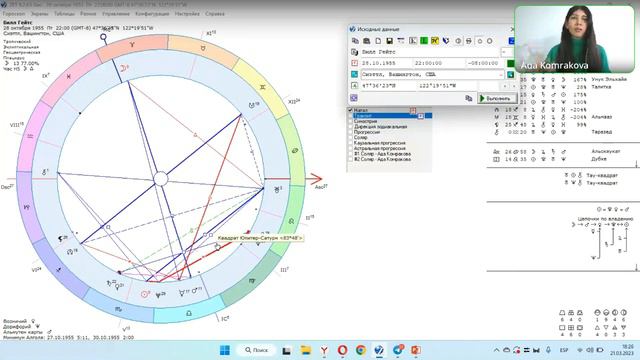
Task: Click the floppy disk save icon
Action: pyautogui.click(x=389, y=41)
